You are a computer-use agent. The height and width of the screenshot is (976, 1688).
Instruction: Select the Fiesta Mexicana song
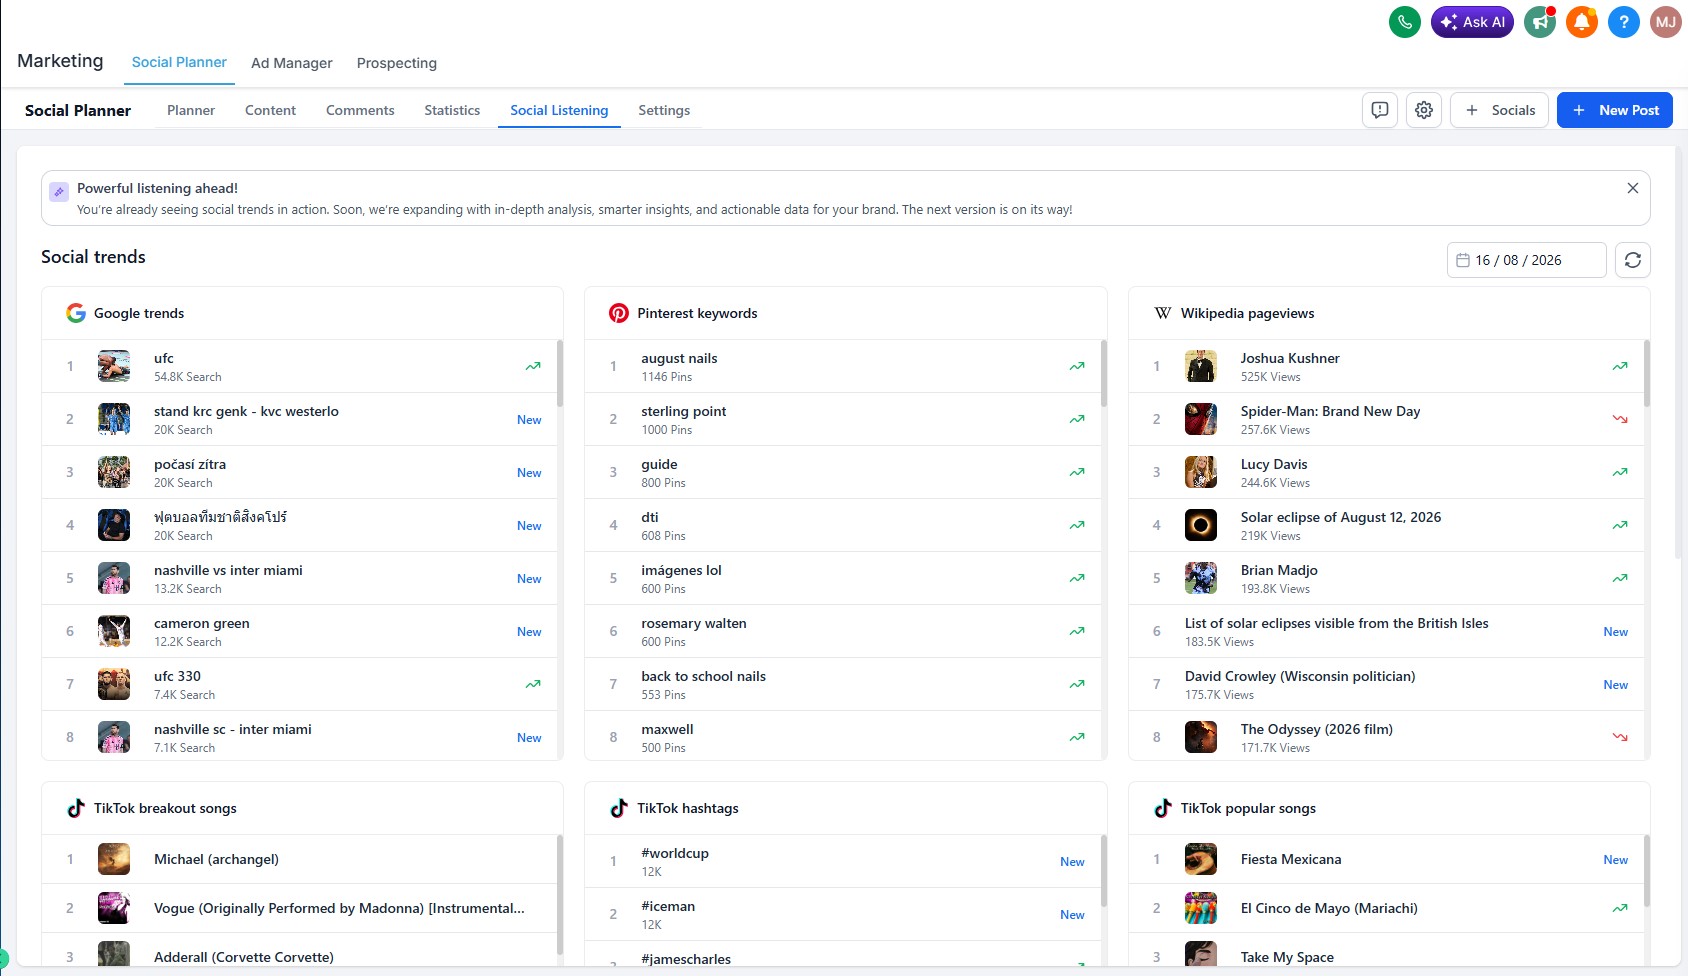pyautogui.click(x=1386, y=859)
